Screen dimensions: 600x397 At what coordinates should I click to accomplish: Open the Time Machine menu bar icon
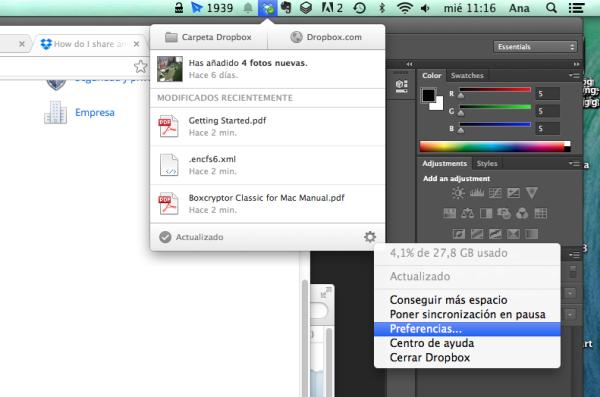click(x=359, y=8)
